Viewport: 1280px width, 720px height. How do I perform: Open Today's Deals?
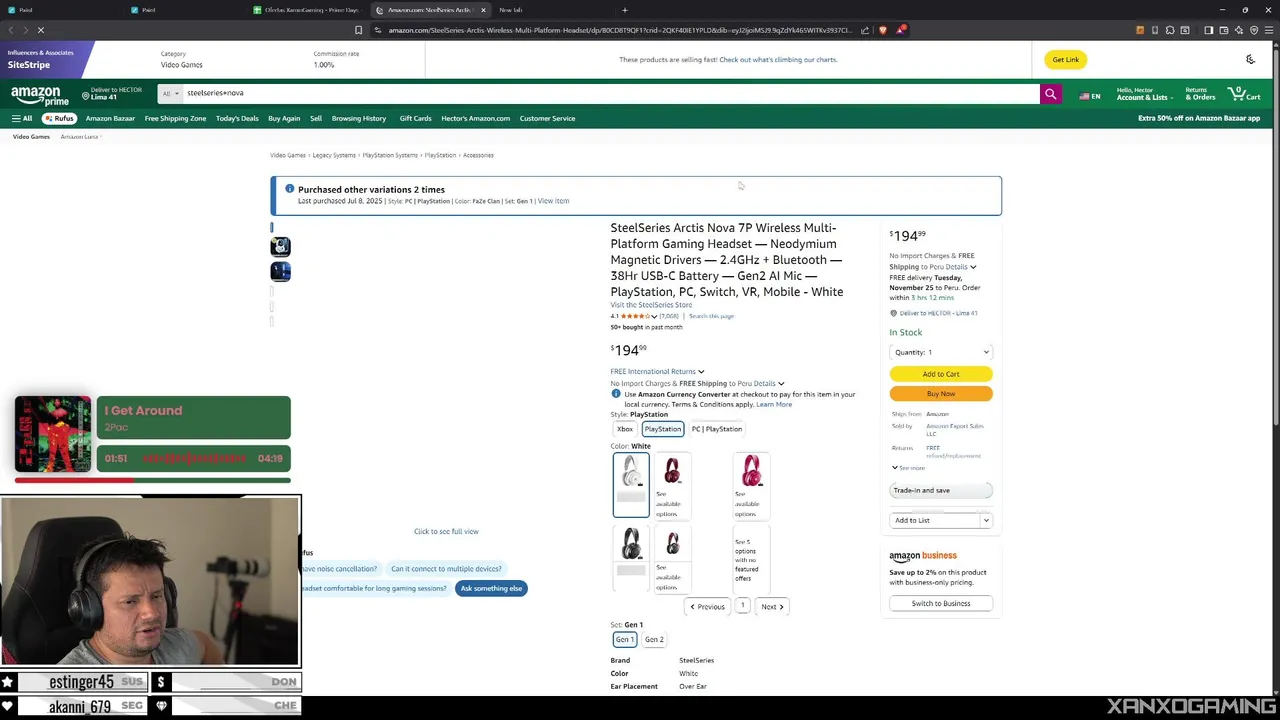(237, 118)
